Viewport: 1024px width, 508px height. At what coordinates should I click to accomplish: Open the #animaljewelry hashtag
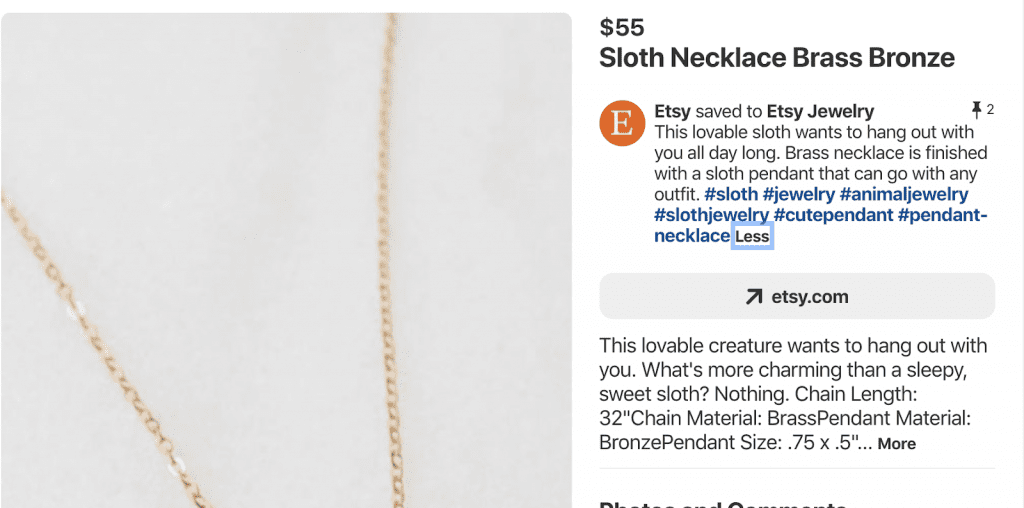904,194
